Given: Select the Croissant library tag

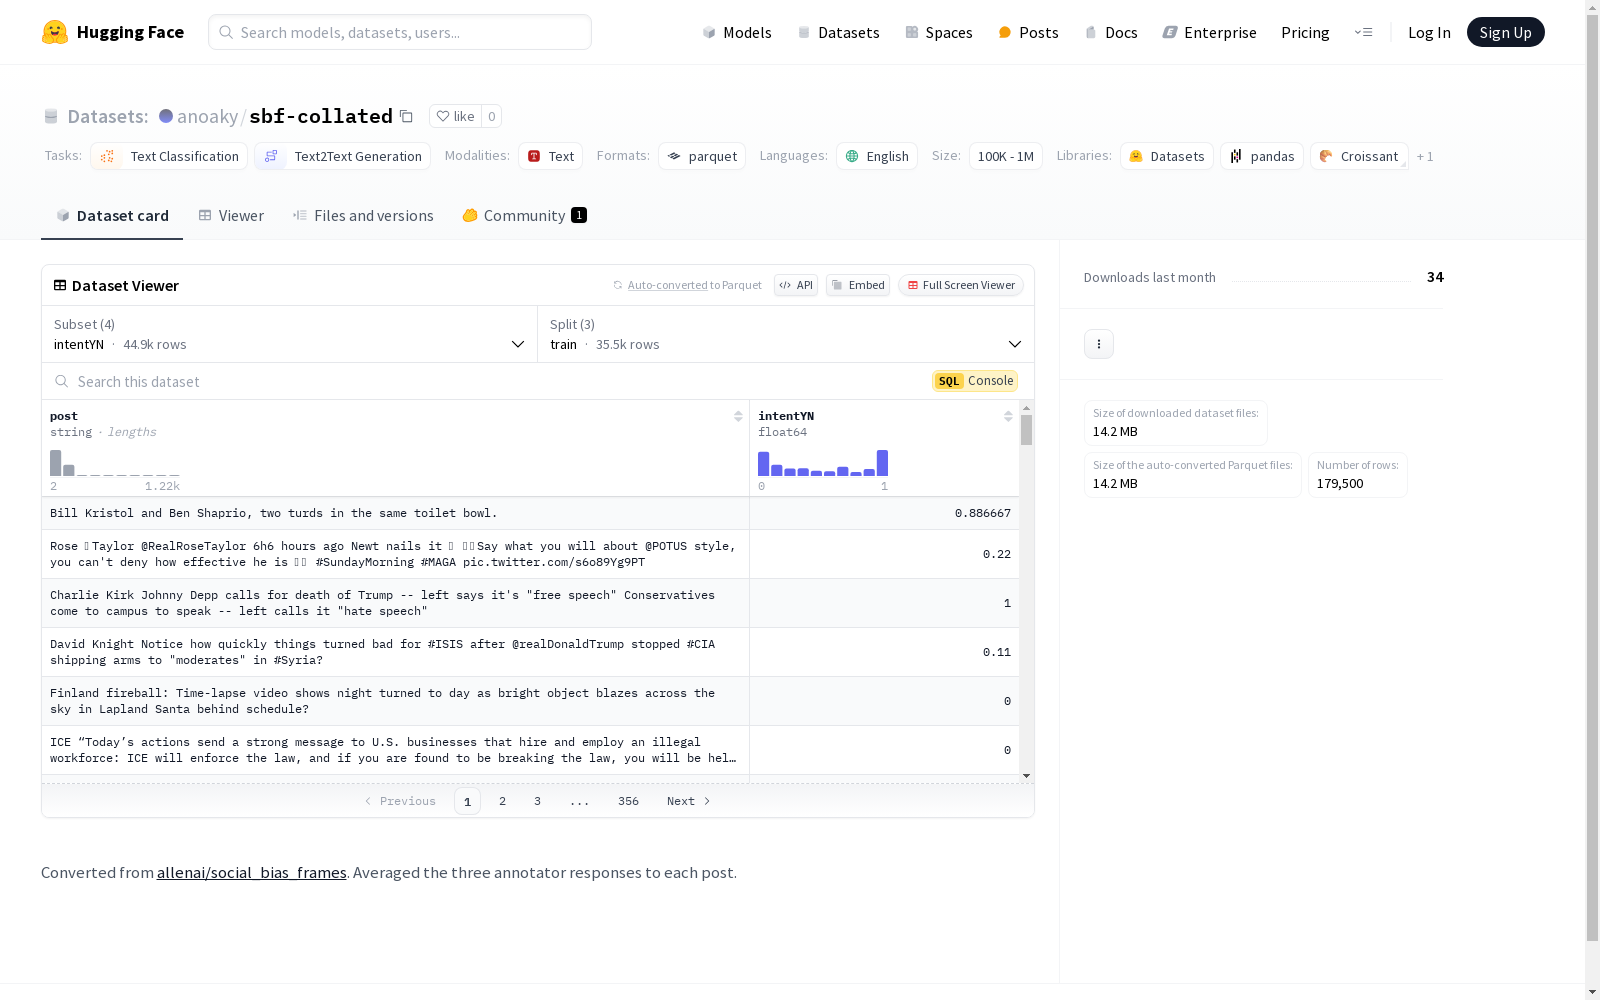Looking at the screenshot, I should tap(1359, 156).
